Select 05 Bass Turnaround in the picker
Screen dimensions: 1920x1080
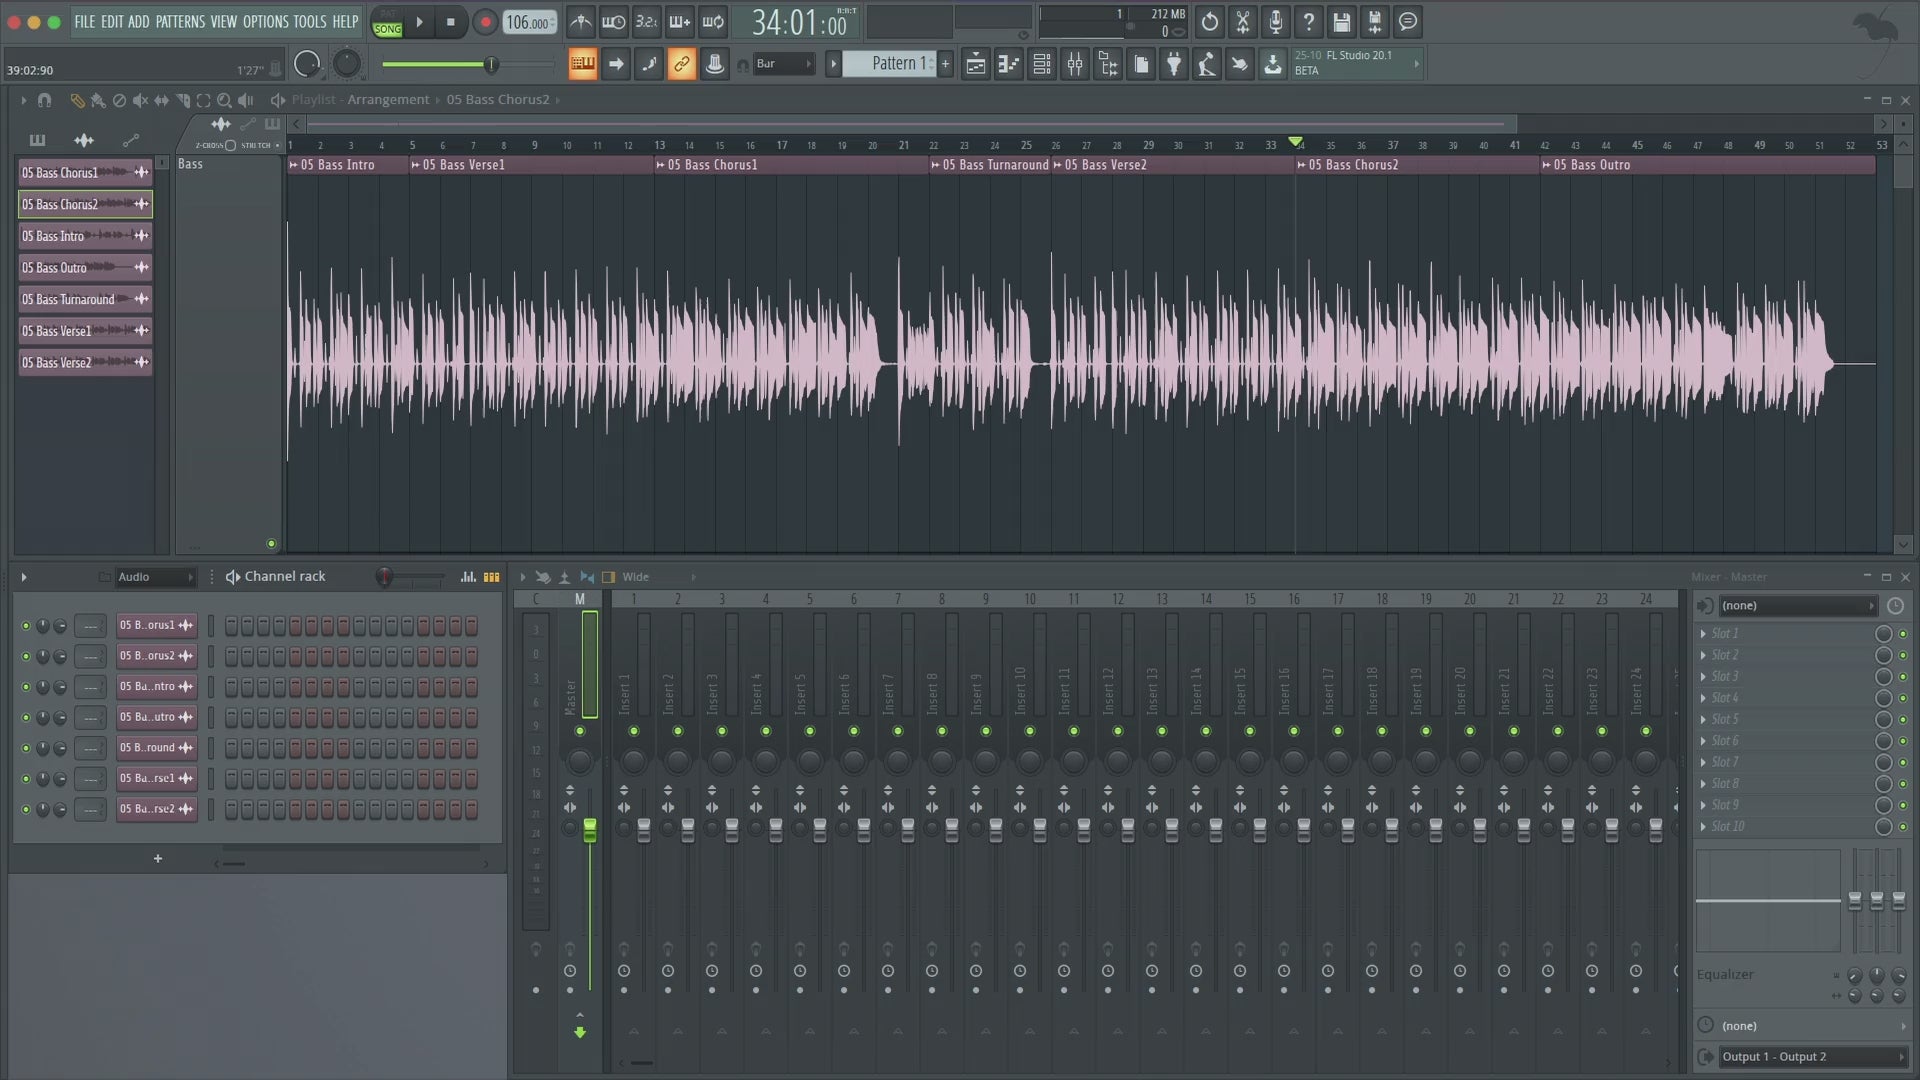tap(85, 299)
